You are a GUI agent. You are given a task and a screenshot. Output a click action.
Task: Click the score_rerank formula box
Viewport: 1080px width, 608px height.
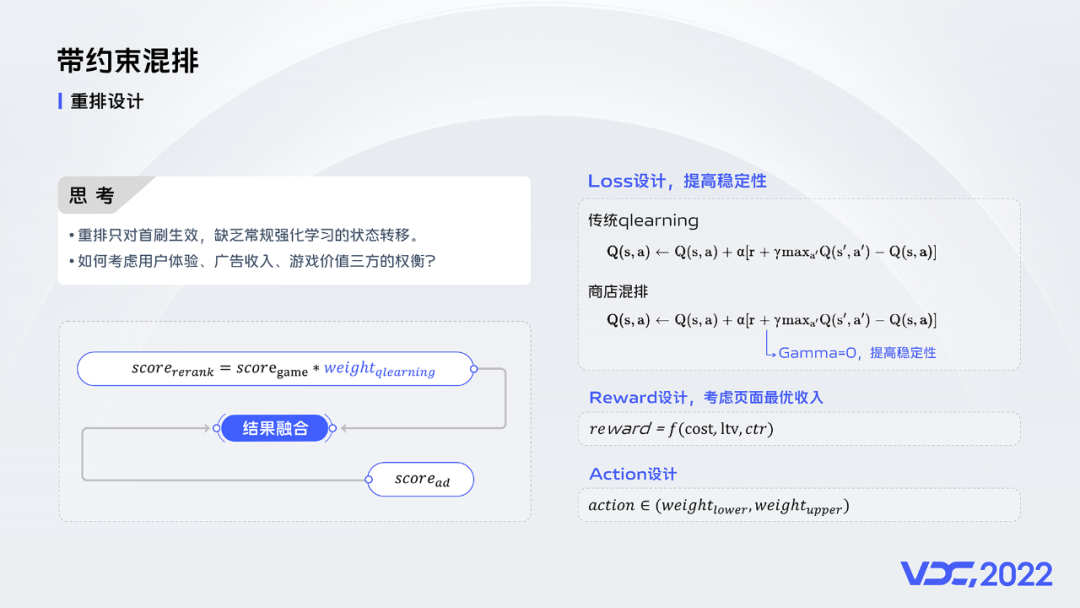(276, 369)
